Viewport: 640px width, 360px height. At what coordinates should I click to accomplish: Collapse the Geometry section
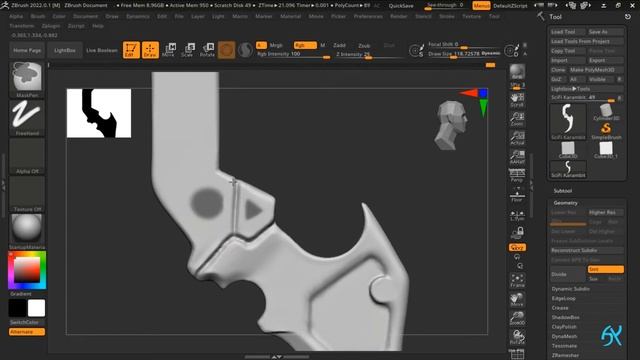(565, 203)
